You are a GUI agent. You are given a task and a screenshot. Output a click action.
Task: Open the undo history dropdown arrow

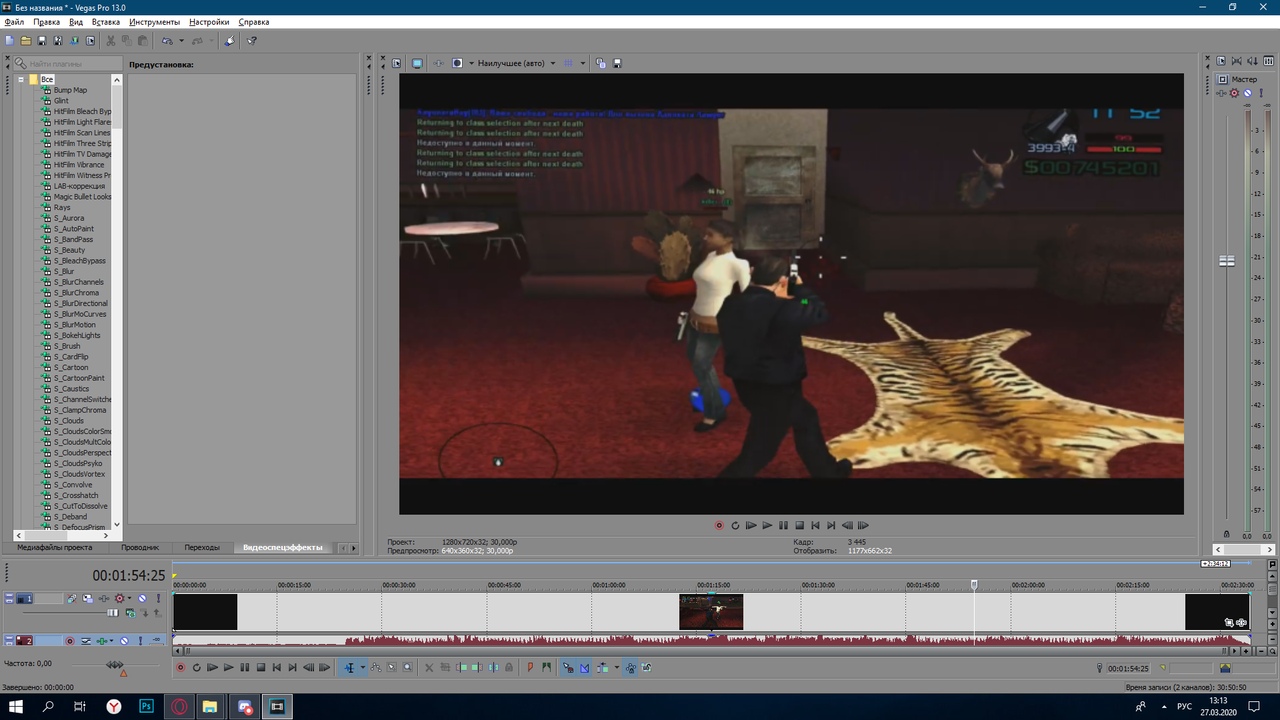(181, 41)
